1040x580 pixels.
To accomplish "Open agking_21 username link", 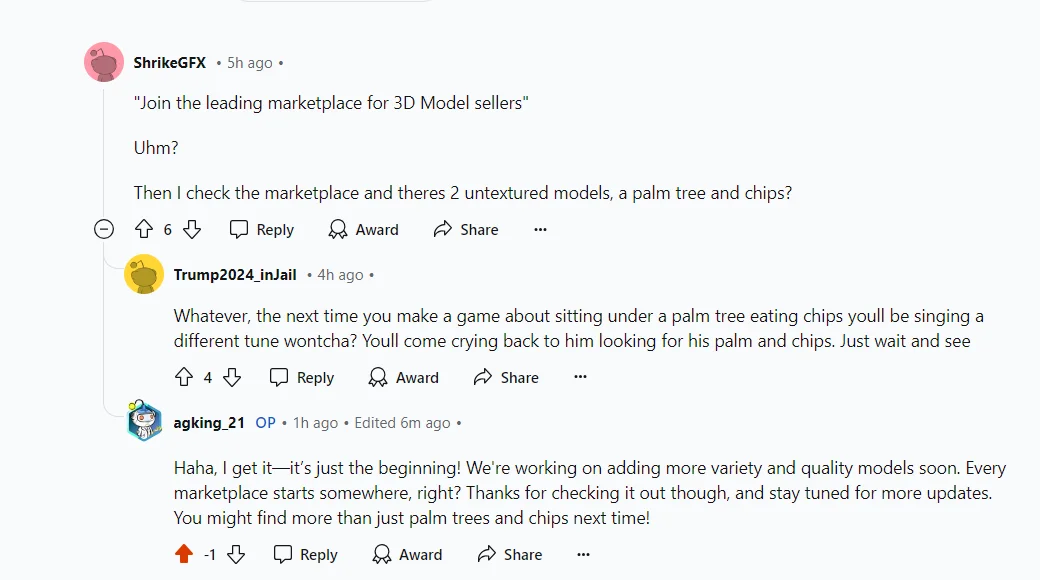I will coord(209,423).
